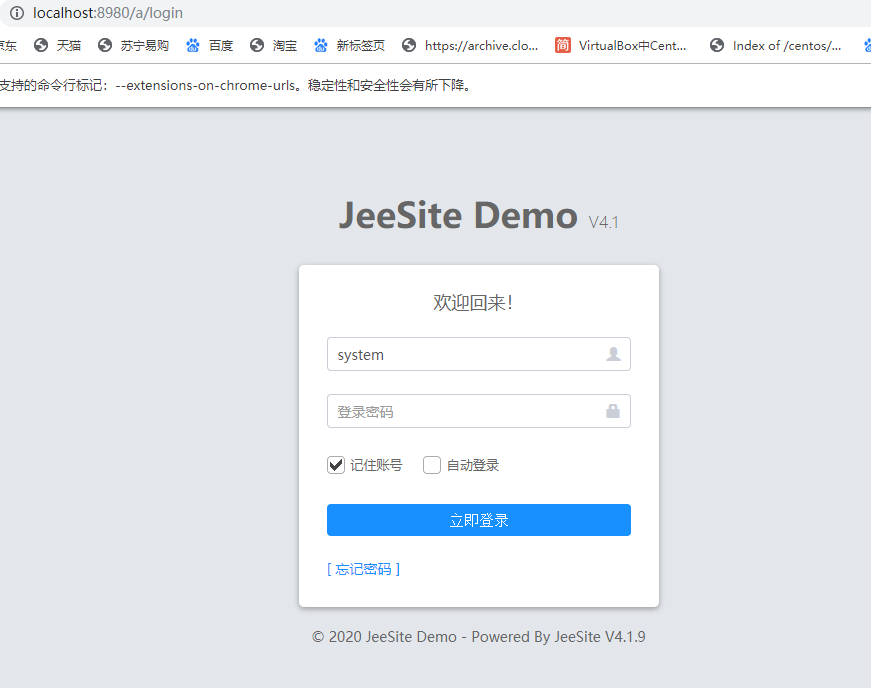Open the Index of /centos/ bookmark
Viewport: 871px width, 688px height.
click(775, 46)
